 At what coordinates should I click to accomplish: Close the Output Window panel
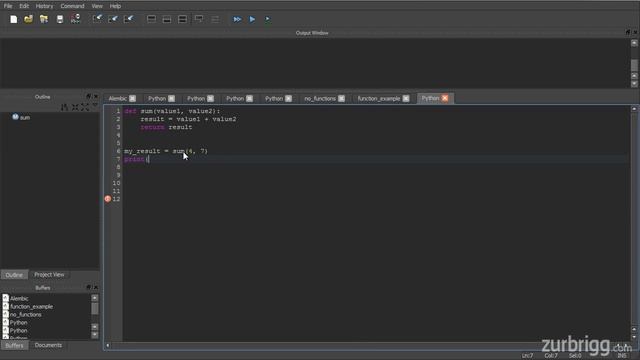(635, 32)
